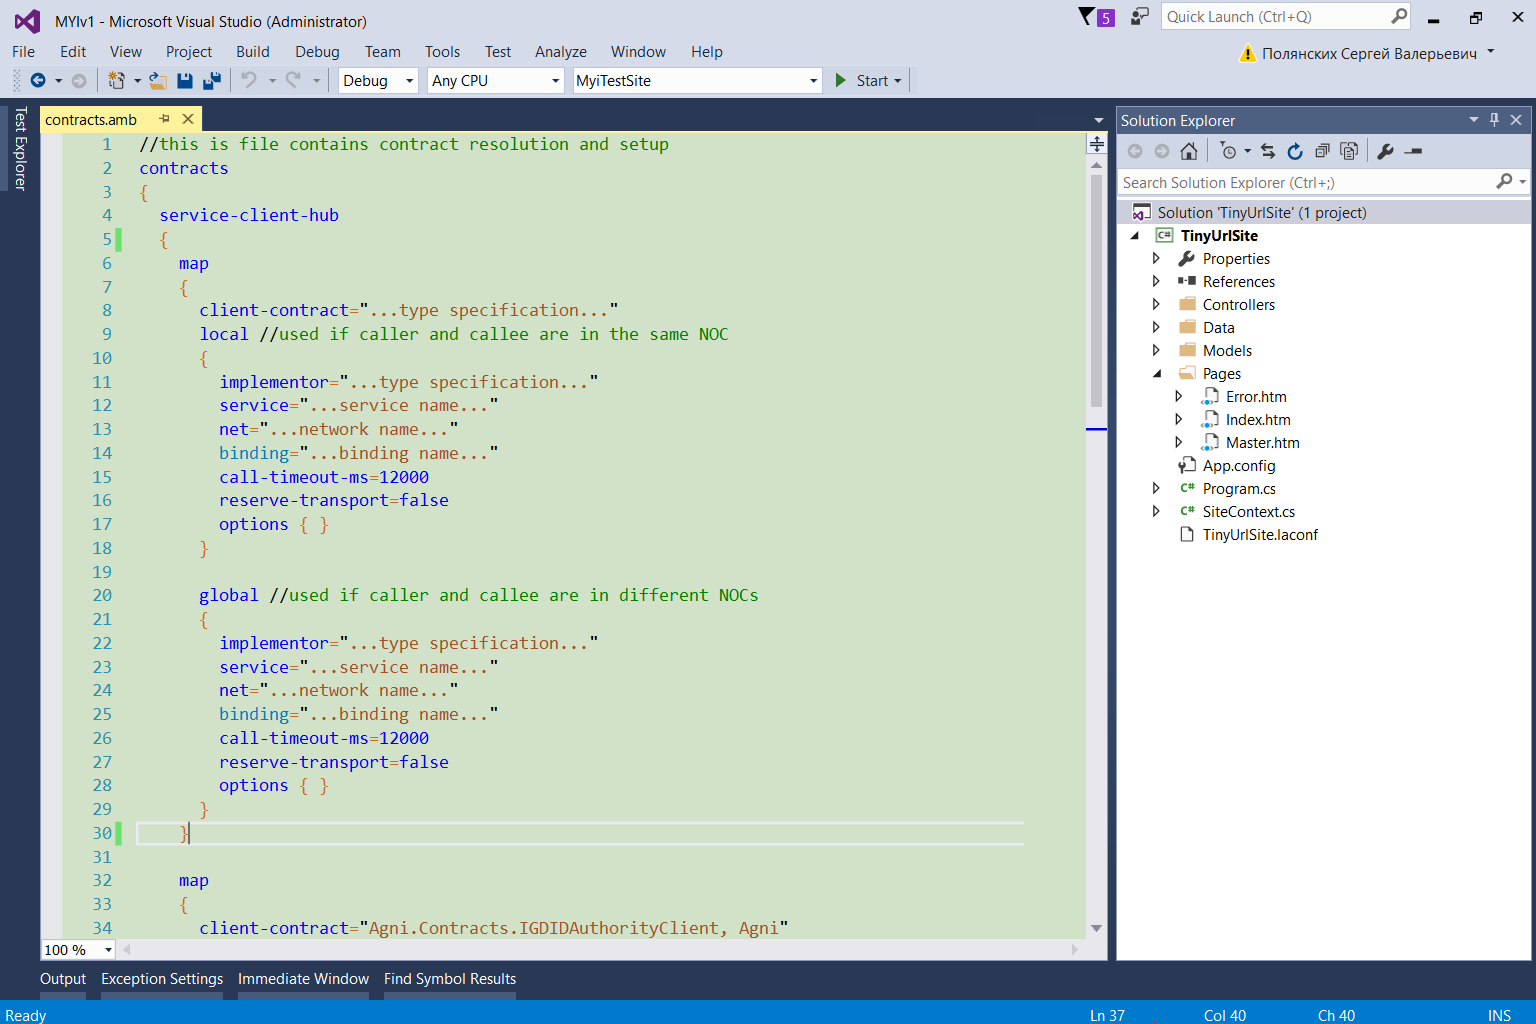This screenshot has height=1024, width=1536.
Task: Click the feedback icon beside Quick Launch
Action: pos(1139,17)
